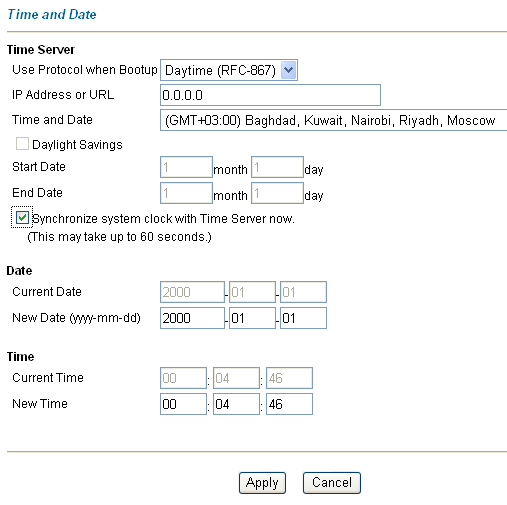507x505 pixels.
Task: Click the New Date year field
Action: tap(192, 318)
